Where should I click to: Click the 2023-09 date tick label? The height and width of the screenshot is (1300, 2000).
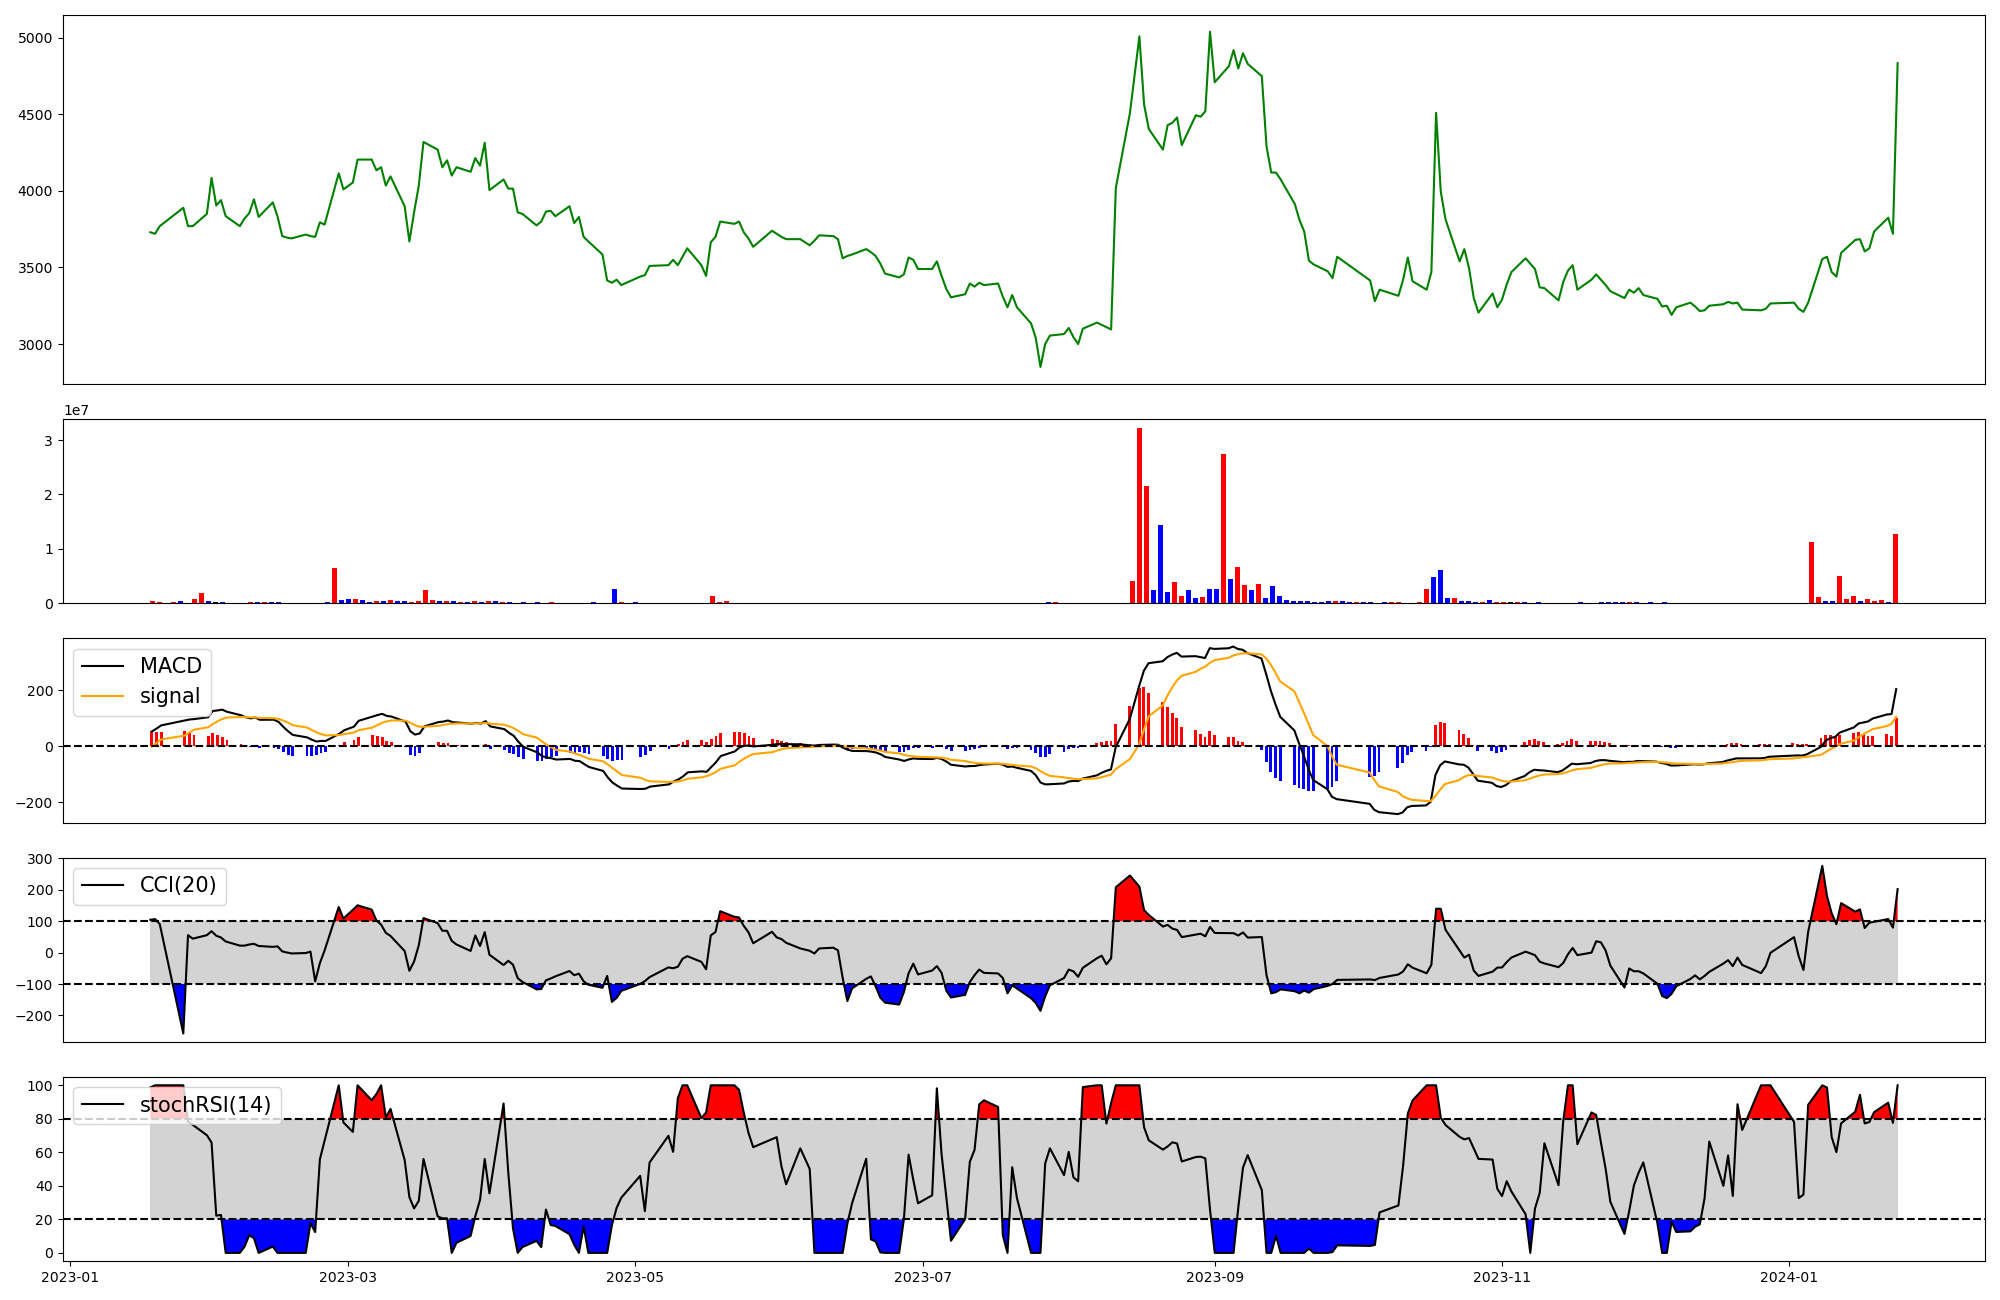pos(1214,1277)
